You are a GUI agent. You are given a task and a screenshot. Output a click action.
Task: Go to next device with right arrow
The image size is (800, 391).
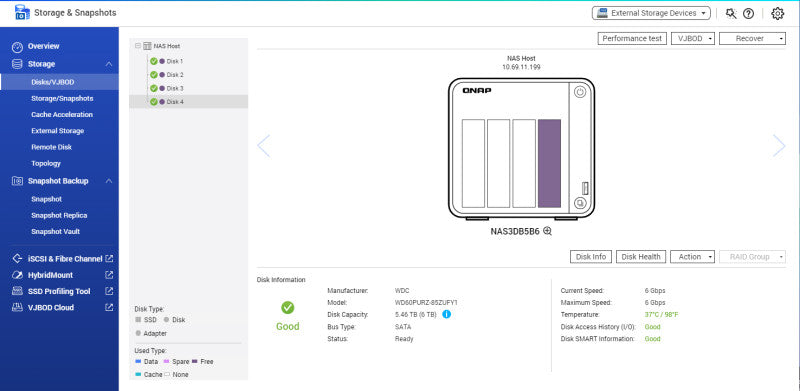(x=779, y=146)
